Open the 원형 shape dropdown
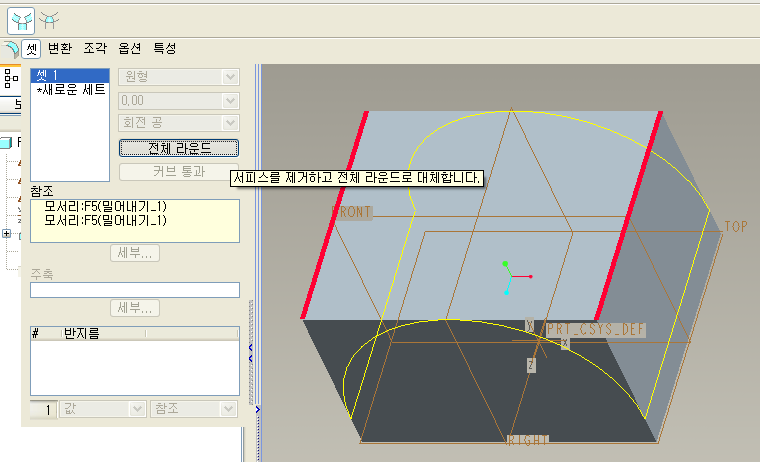 click(x=179, y=77)
